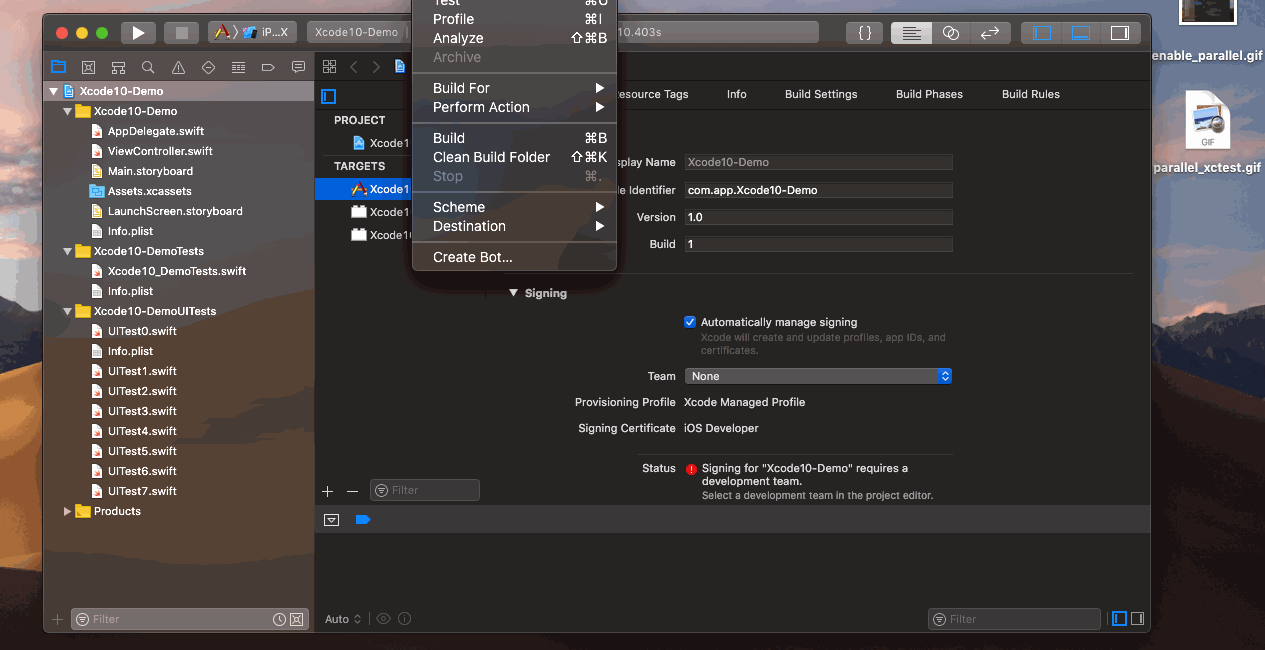Click the Stop square toolbar button
The height and width of the screenshot is (650, 1265).
(181, 33)
